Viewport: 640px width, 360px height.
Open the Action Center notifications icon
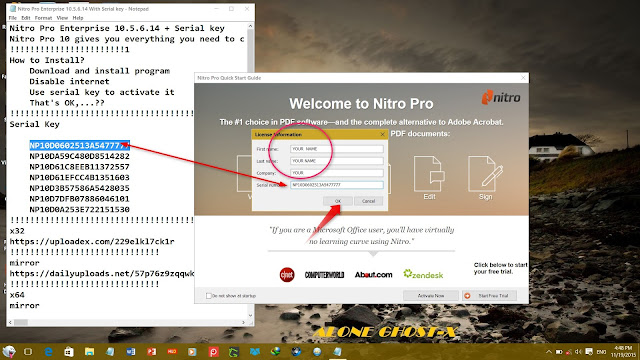[x=589, y=351]
